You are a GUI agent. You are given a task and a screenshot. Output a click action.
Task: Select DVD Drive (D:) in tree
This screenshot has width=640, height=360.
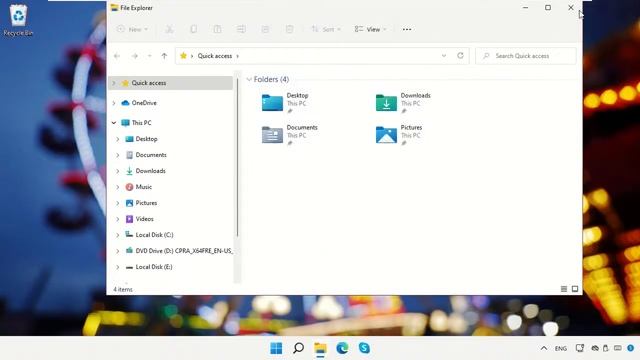[184, 251]
